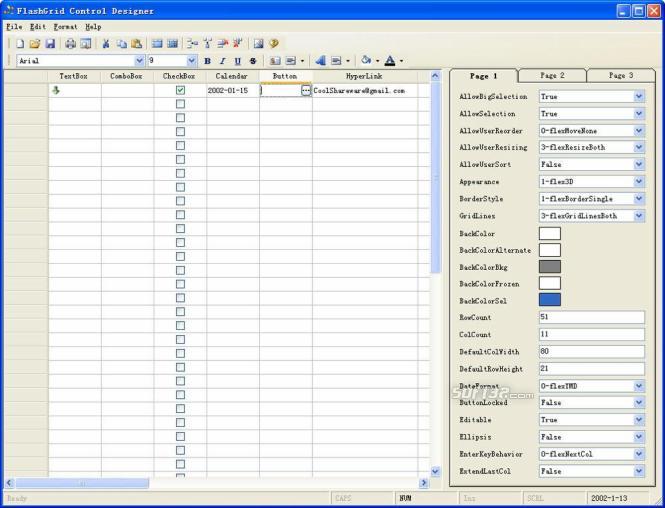Open an existing file with folder icon
Screen dimensions: 665x508
(35, 44)
